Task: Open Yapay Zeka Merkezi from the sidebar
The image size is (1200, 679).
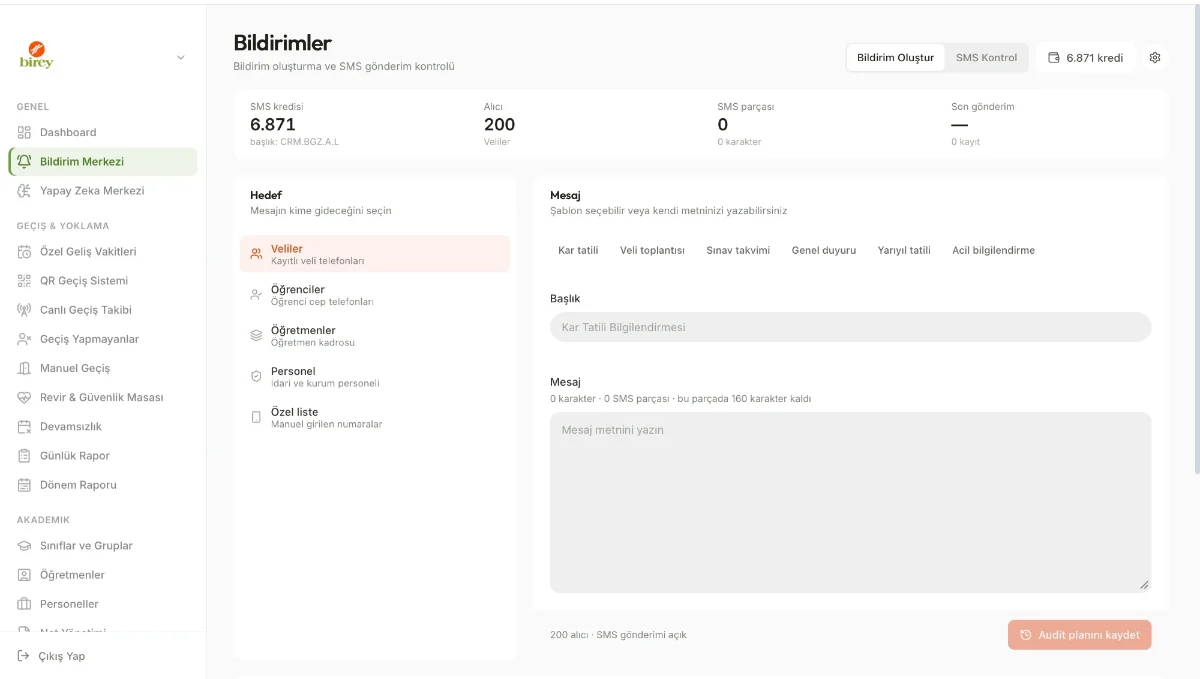Action: coord(103,190)
